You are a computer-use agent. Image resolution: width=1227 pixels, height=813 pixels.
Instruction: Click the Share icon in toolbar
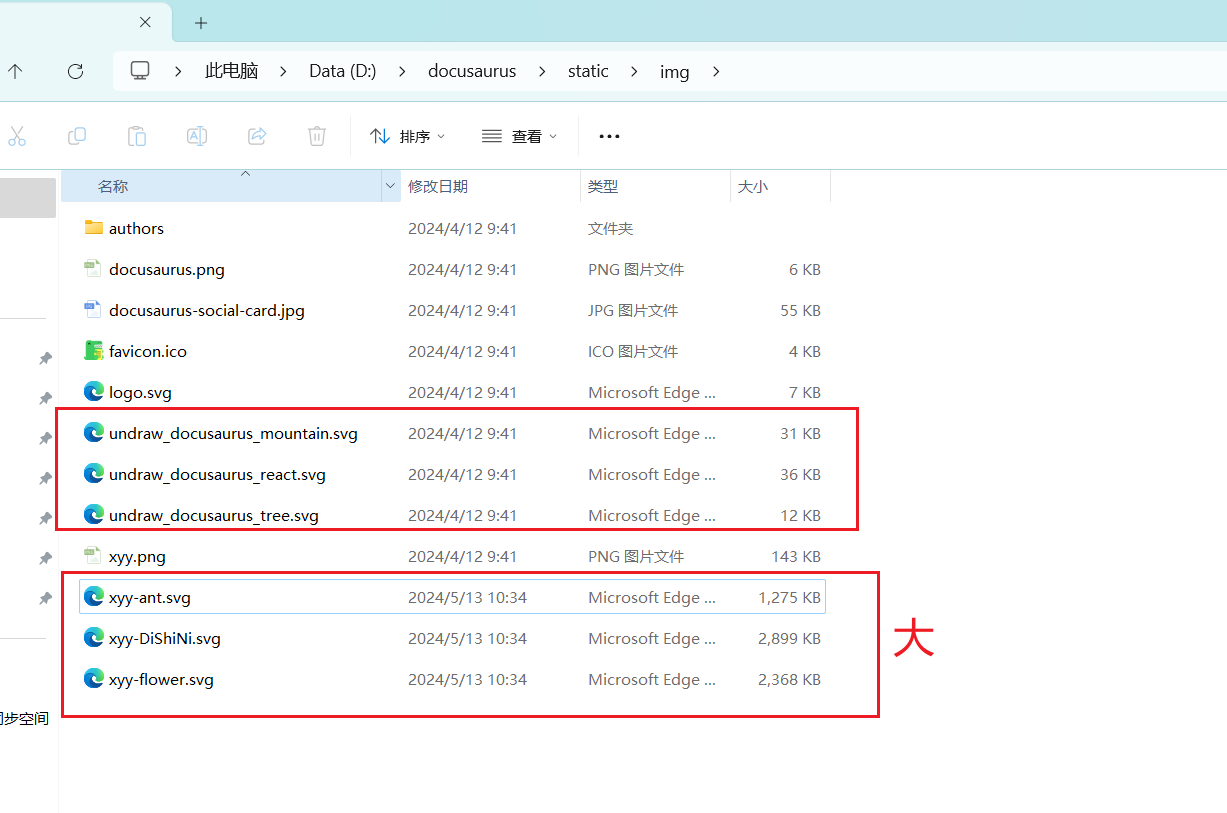coord(257,136)
